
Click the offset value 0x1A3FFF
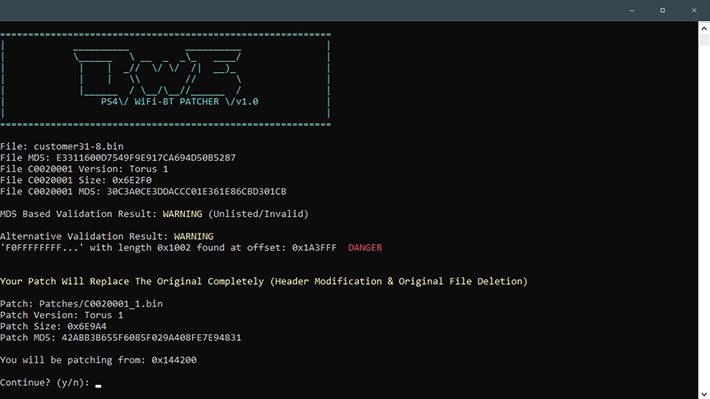pyautogui.click(x=314, y=248)
